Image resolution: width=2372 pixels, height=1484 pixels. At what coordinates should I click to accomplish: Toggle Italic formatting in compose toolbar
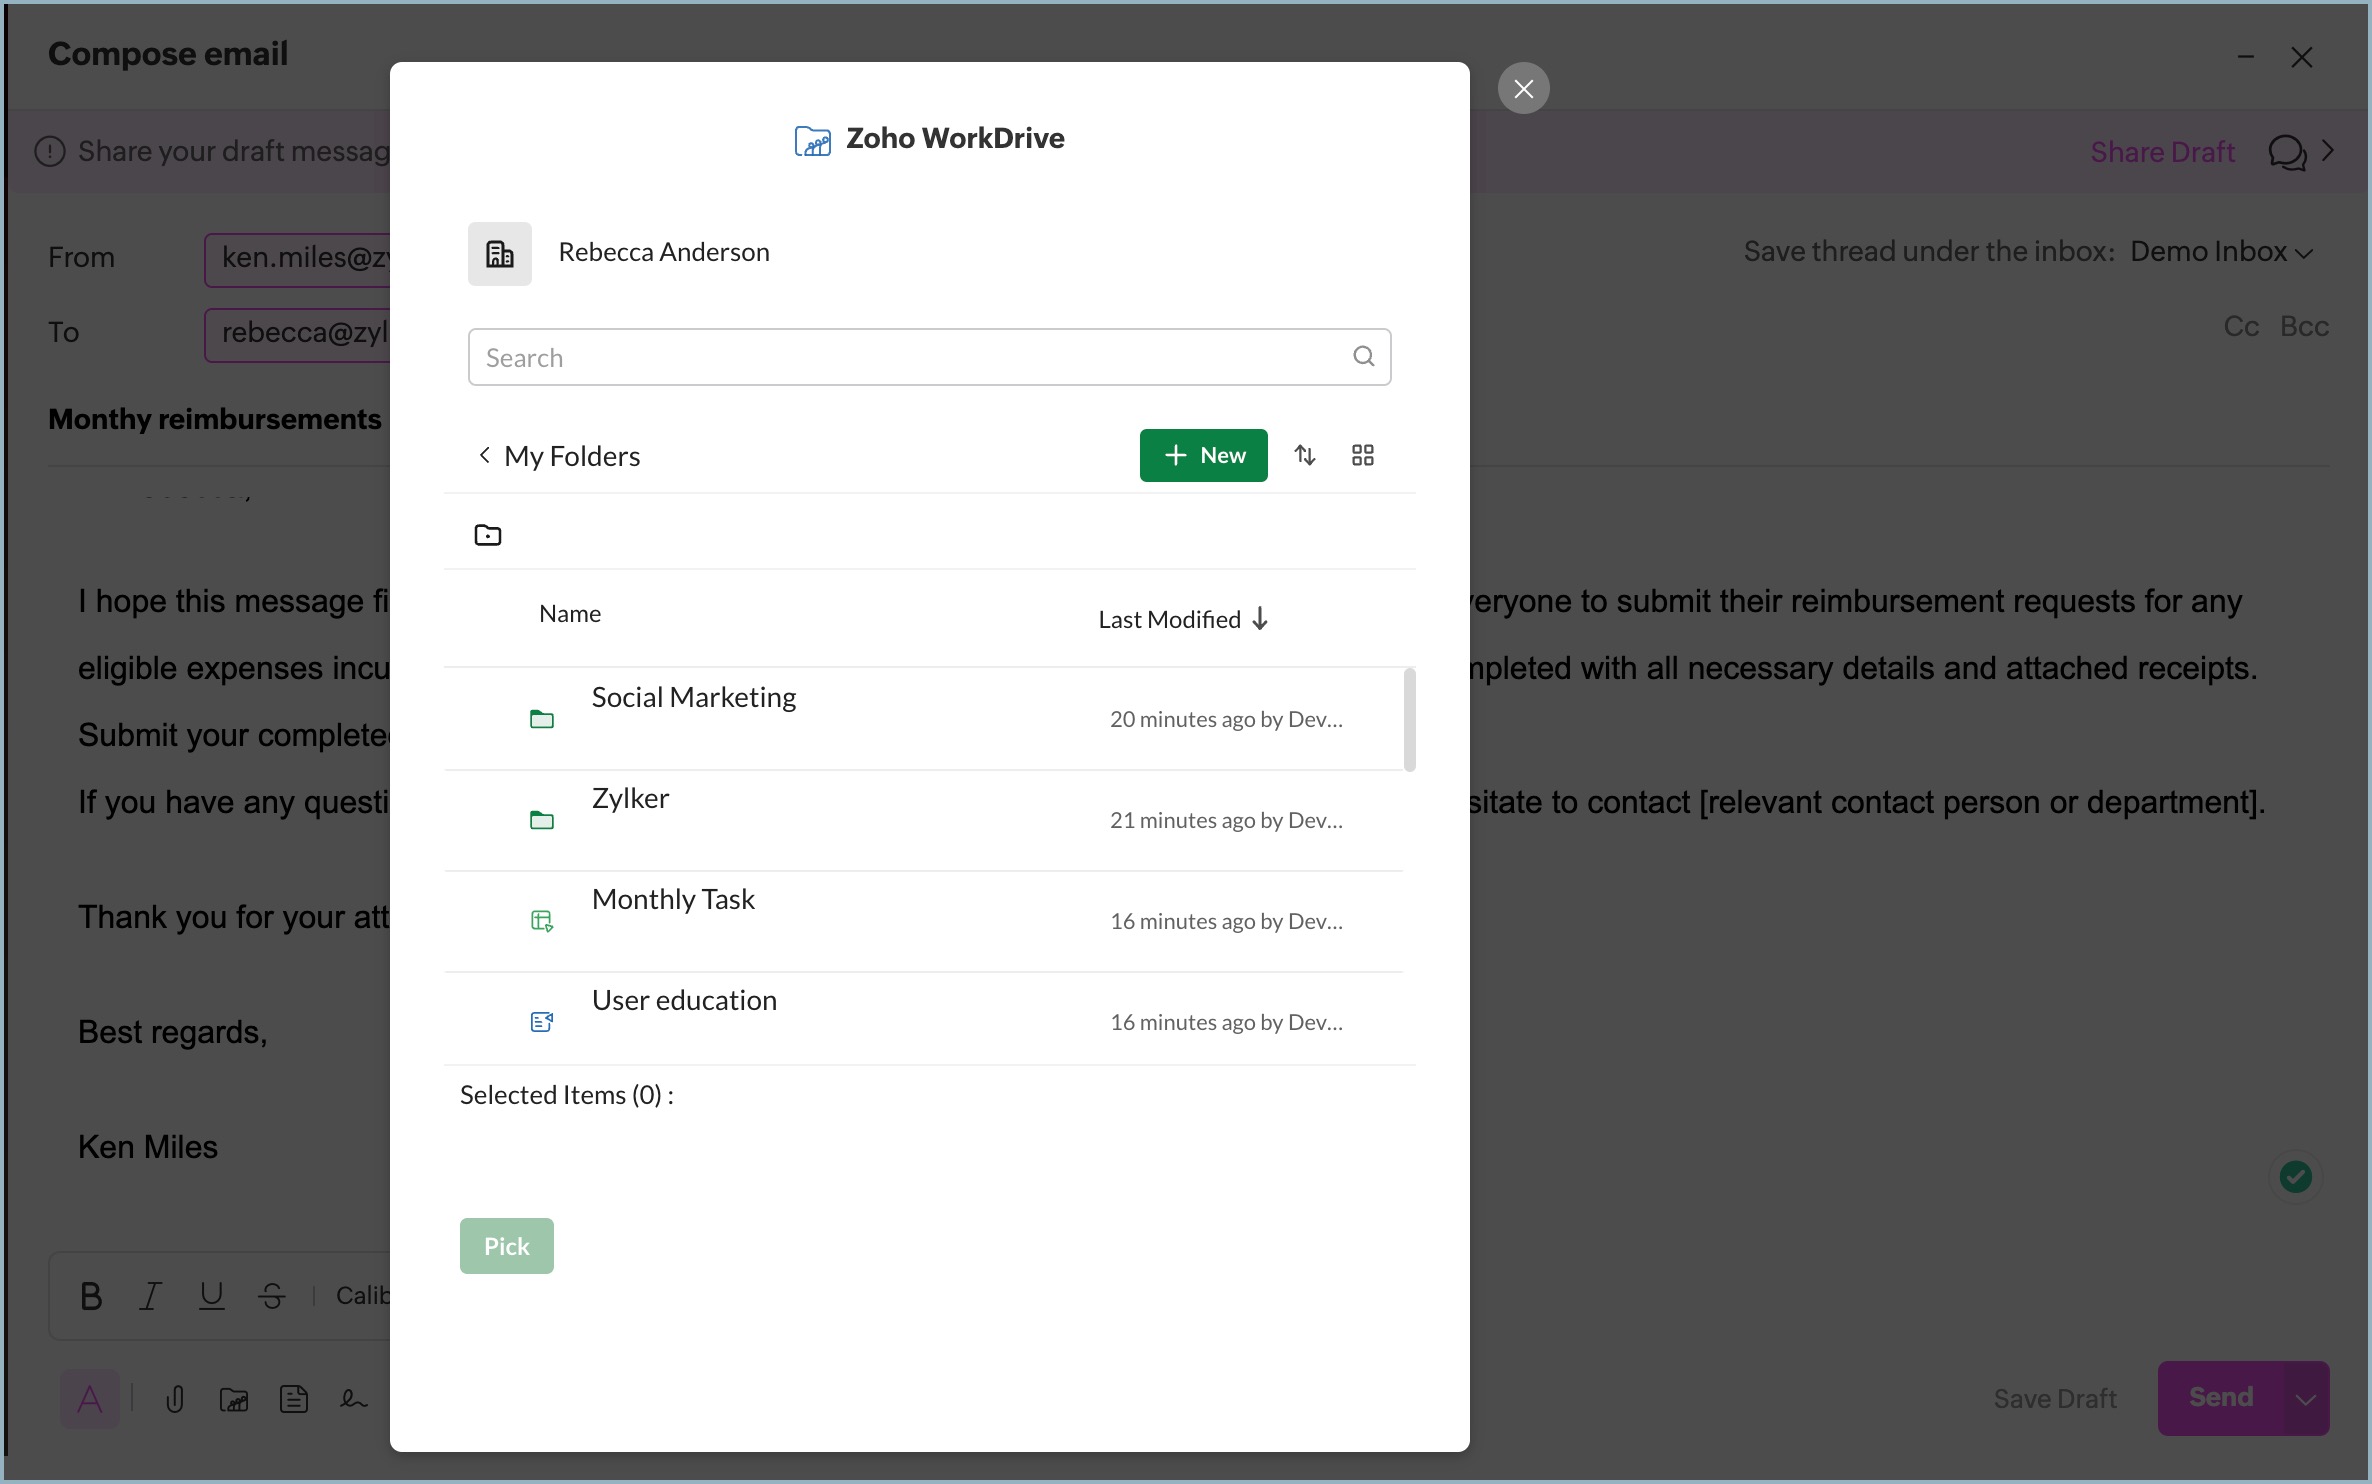(150, 1296)
